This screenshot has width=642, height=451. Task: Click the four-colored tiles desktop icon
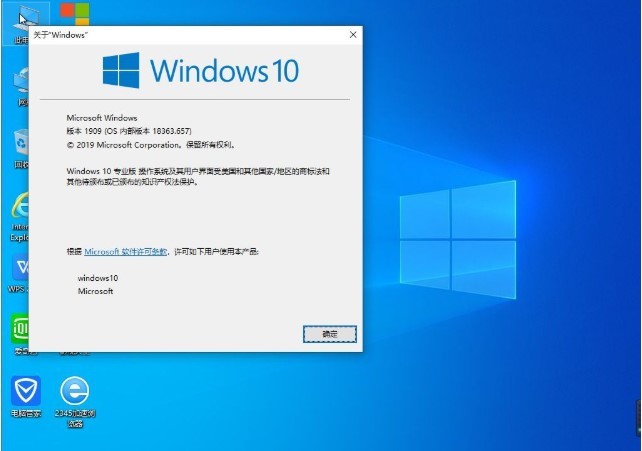(x=73, y=14)
